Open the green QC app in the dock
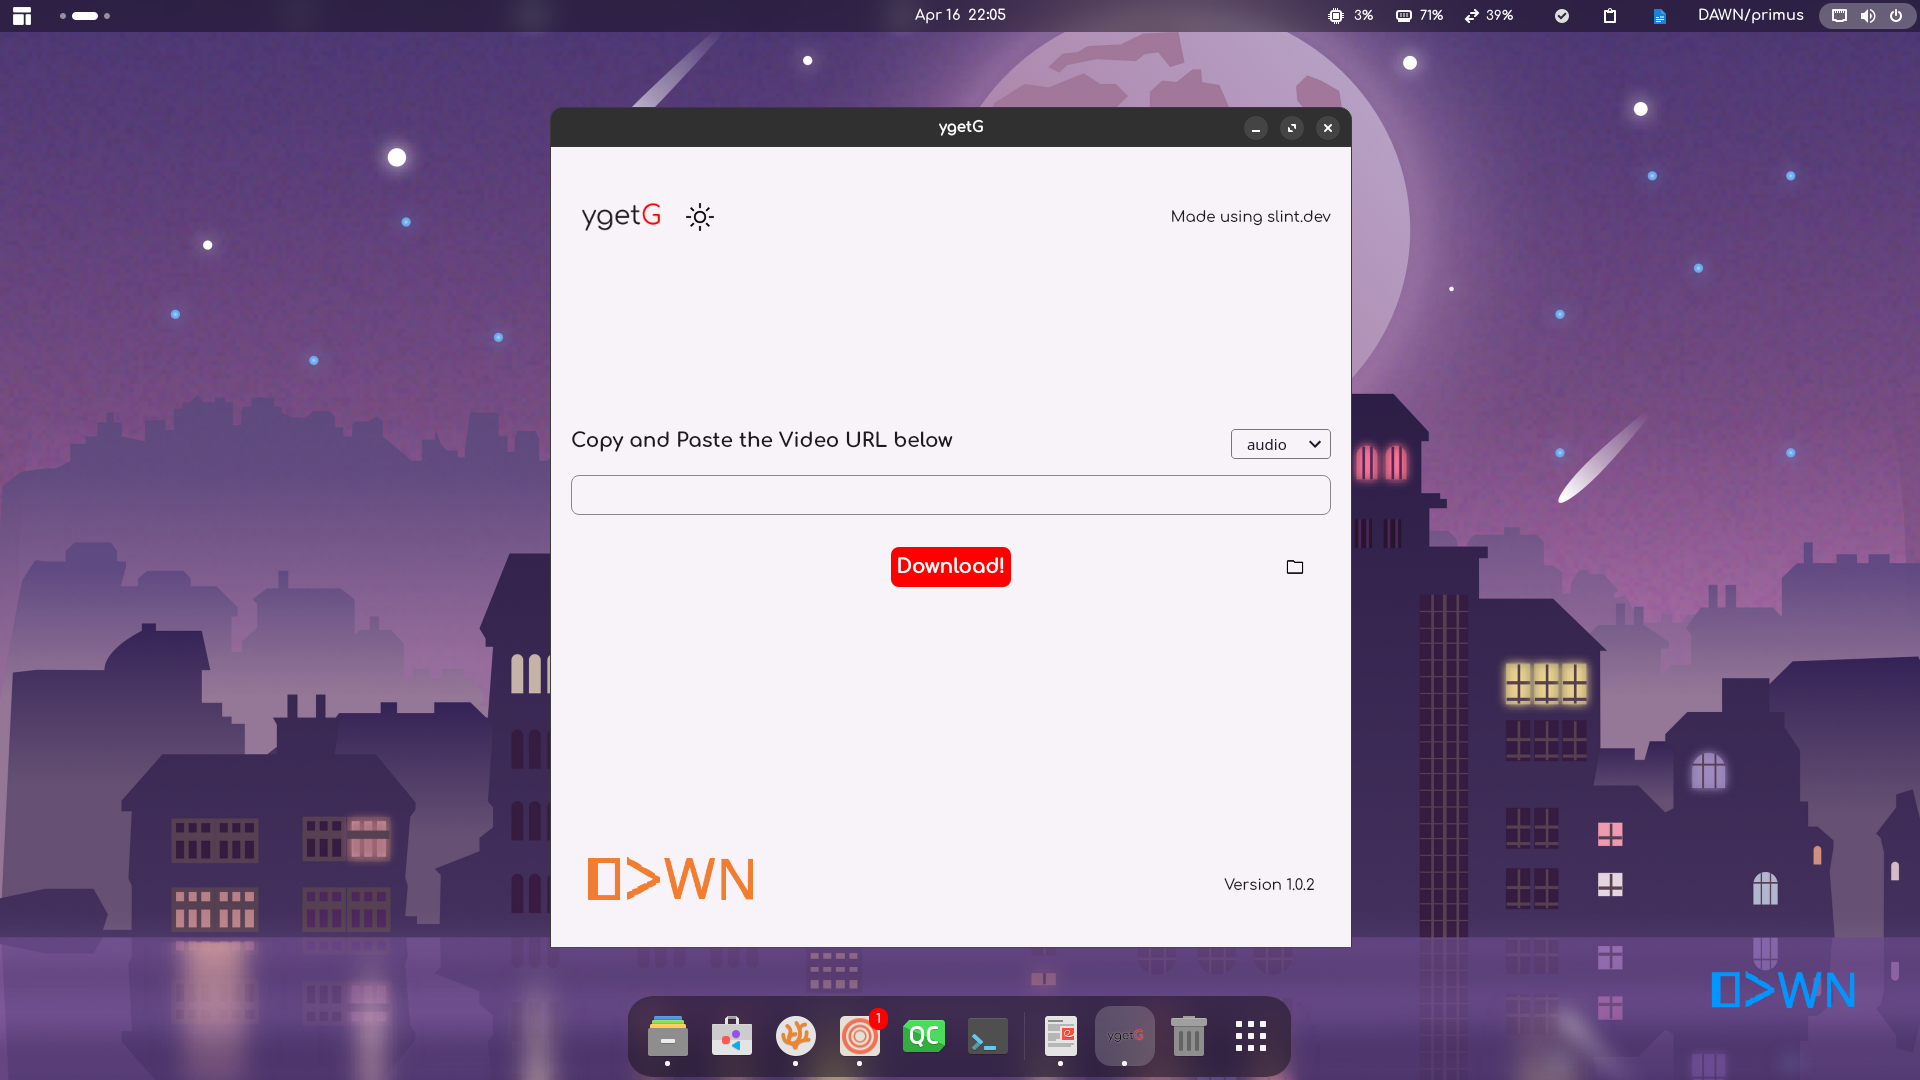This screenshot has width=1920, height=1080. click(x=924, y=1037)
